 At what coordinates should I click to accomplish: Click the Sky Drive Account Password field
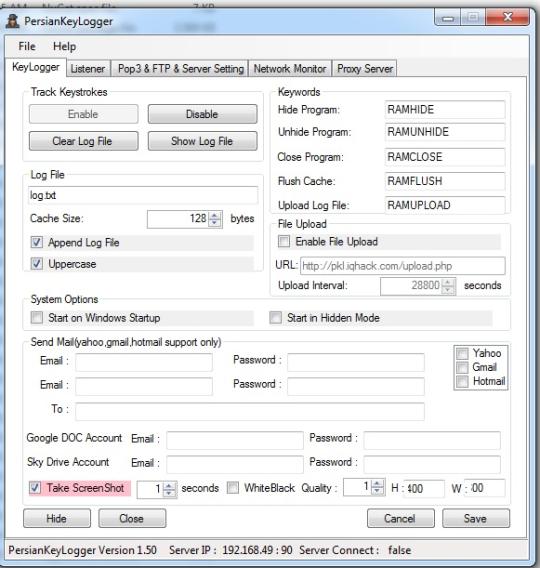pyautogui.click(x=432, y=464)
